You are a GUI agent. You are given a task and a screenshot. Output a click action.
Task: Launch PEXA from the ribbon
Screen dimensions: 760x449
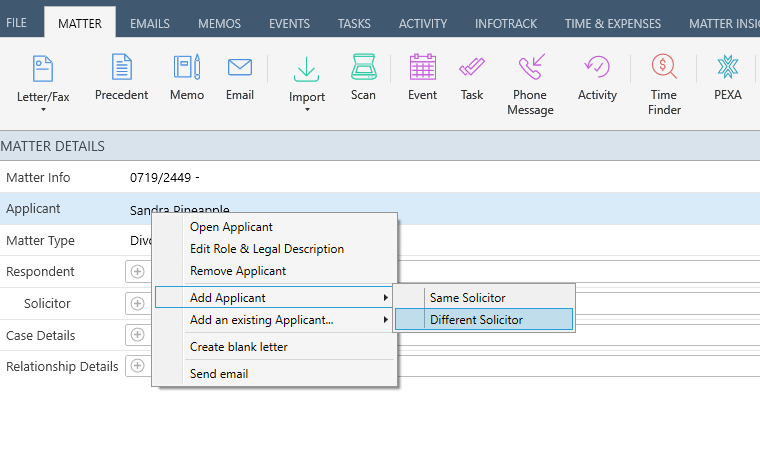(x=728, y=78)
